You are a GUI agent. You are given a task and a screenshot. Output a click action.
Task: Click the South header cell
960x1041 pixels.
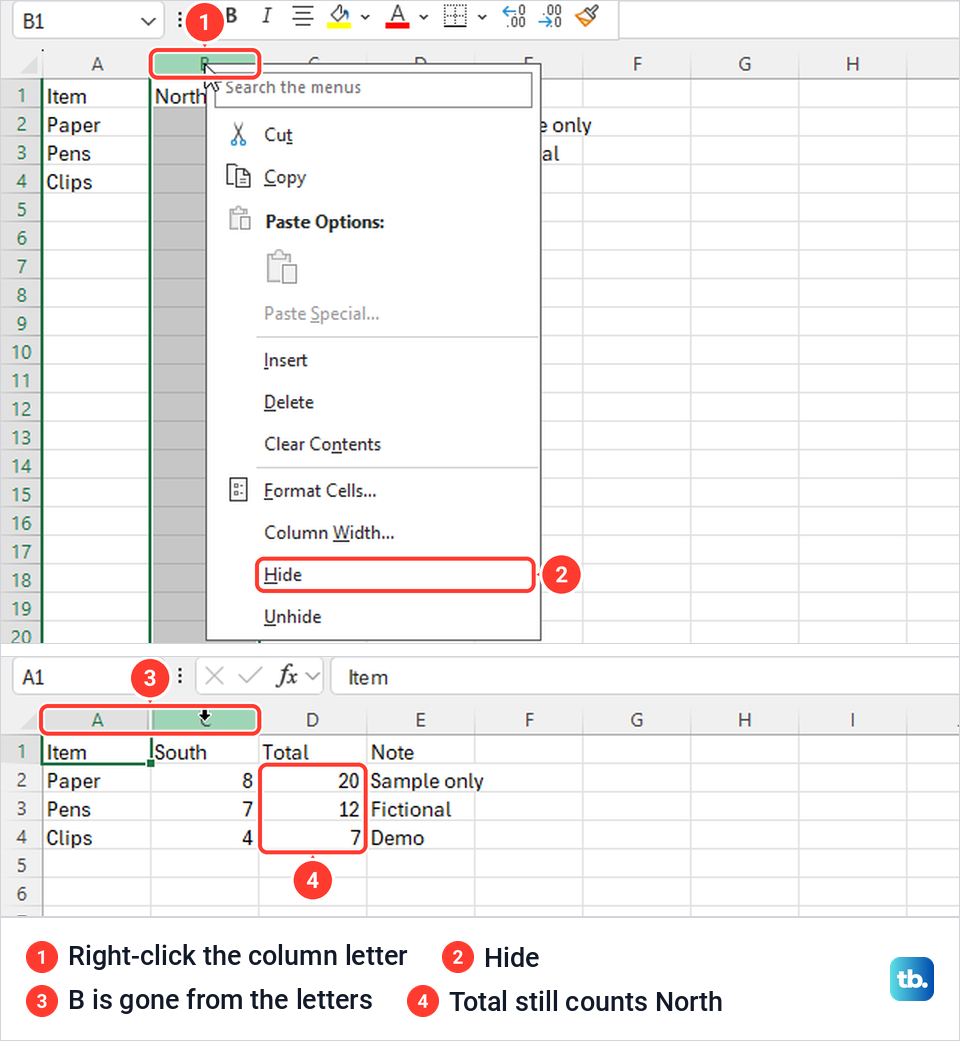point(204,752)
